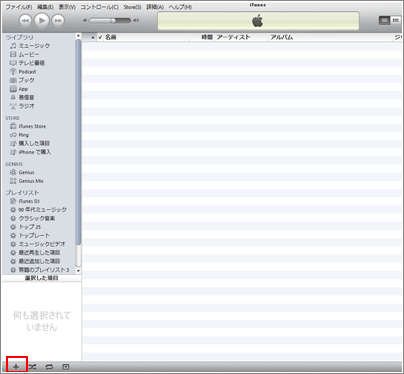This screenshot has width=404, height=374.
Task: Open Ping in sidebar
Action: pos(19,135)
